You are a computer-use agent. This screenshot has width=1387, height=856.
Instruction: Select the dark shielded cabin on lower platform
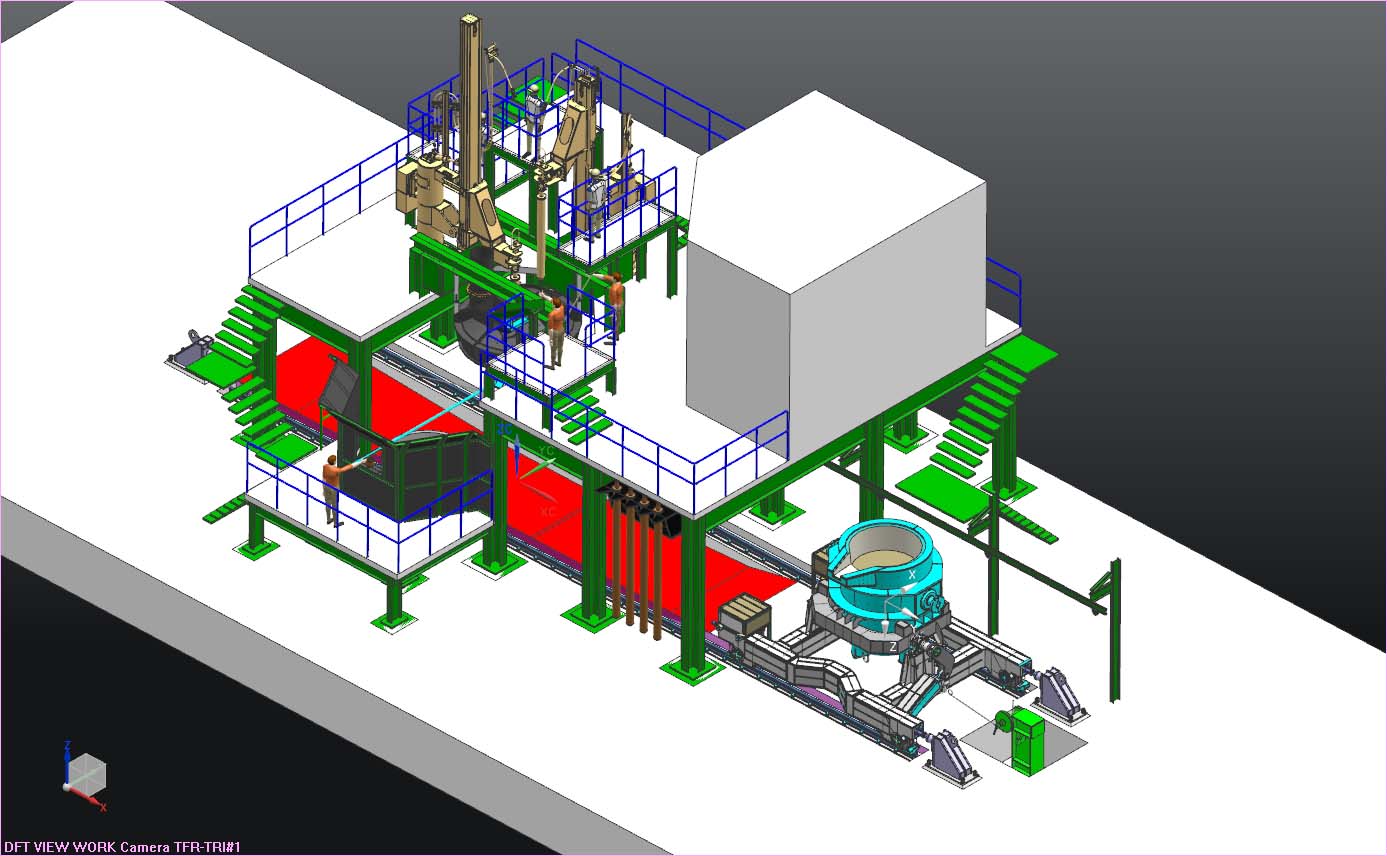(x=430, y=470)
